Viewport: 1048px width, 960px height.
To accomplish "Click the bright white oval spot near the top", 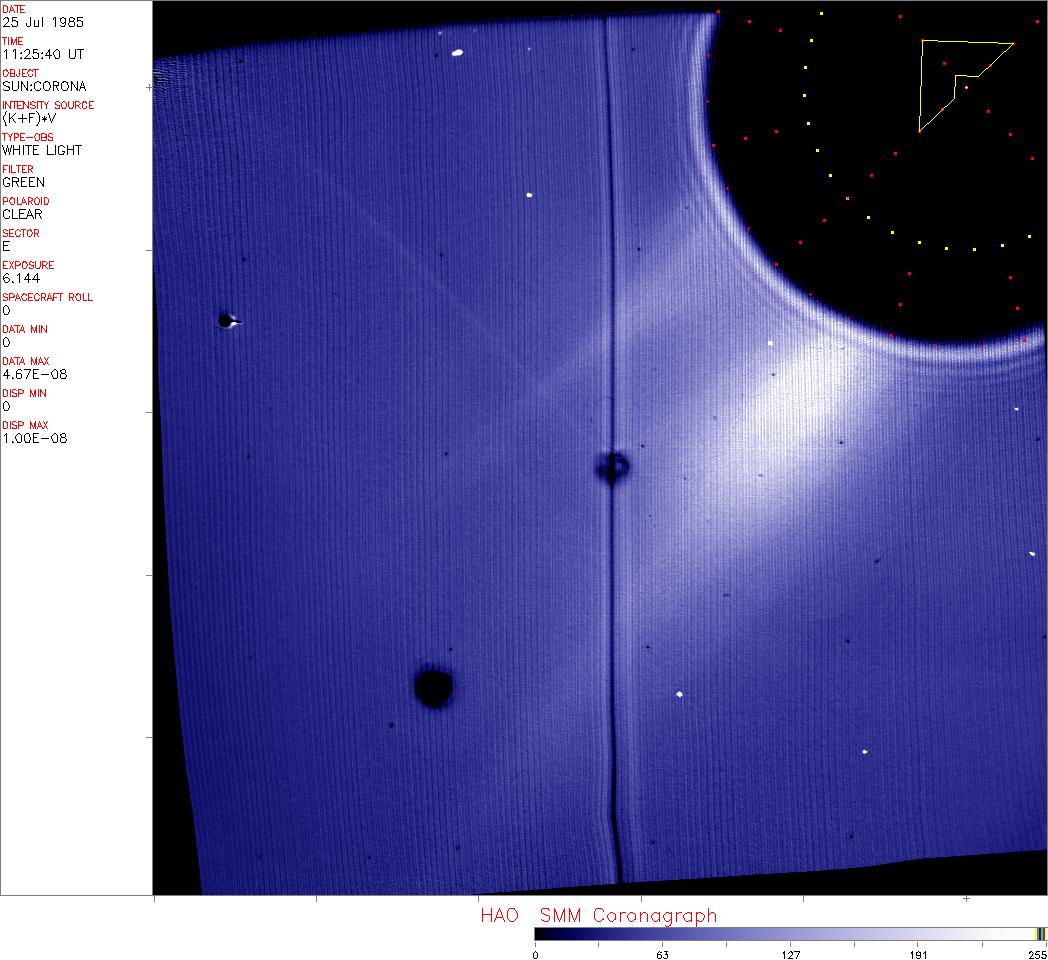I will coord(458,52).
